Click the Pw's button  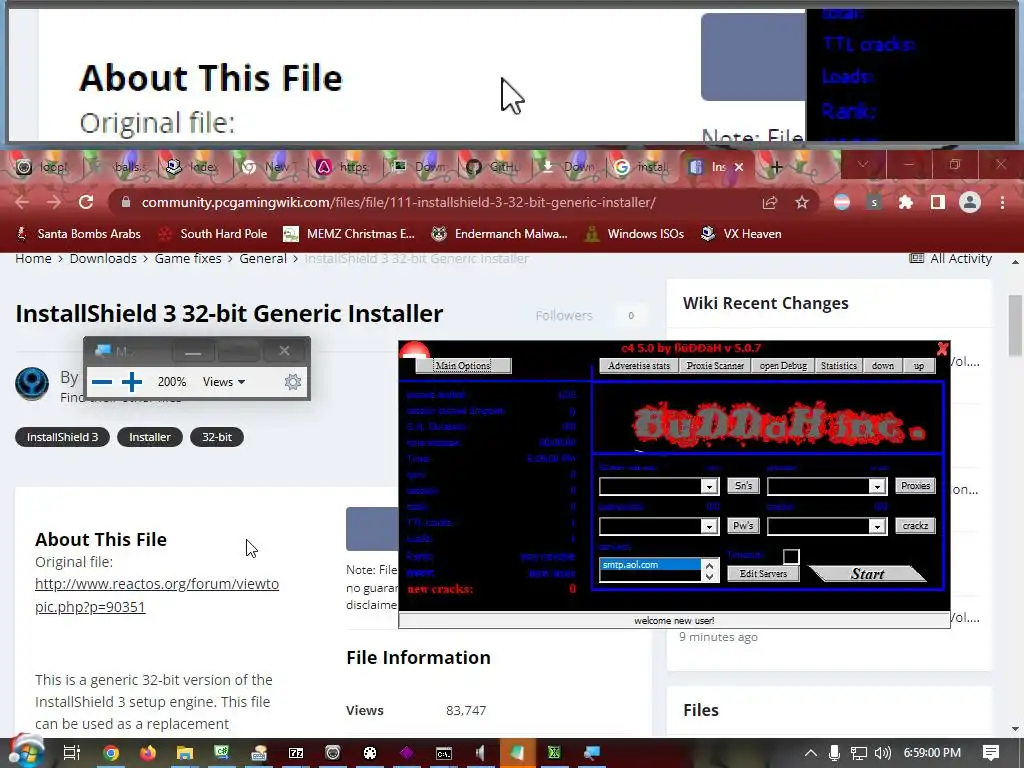pos(743,526)
